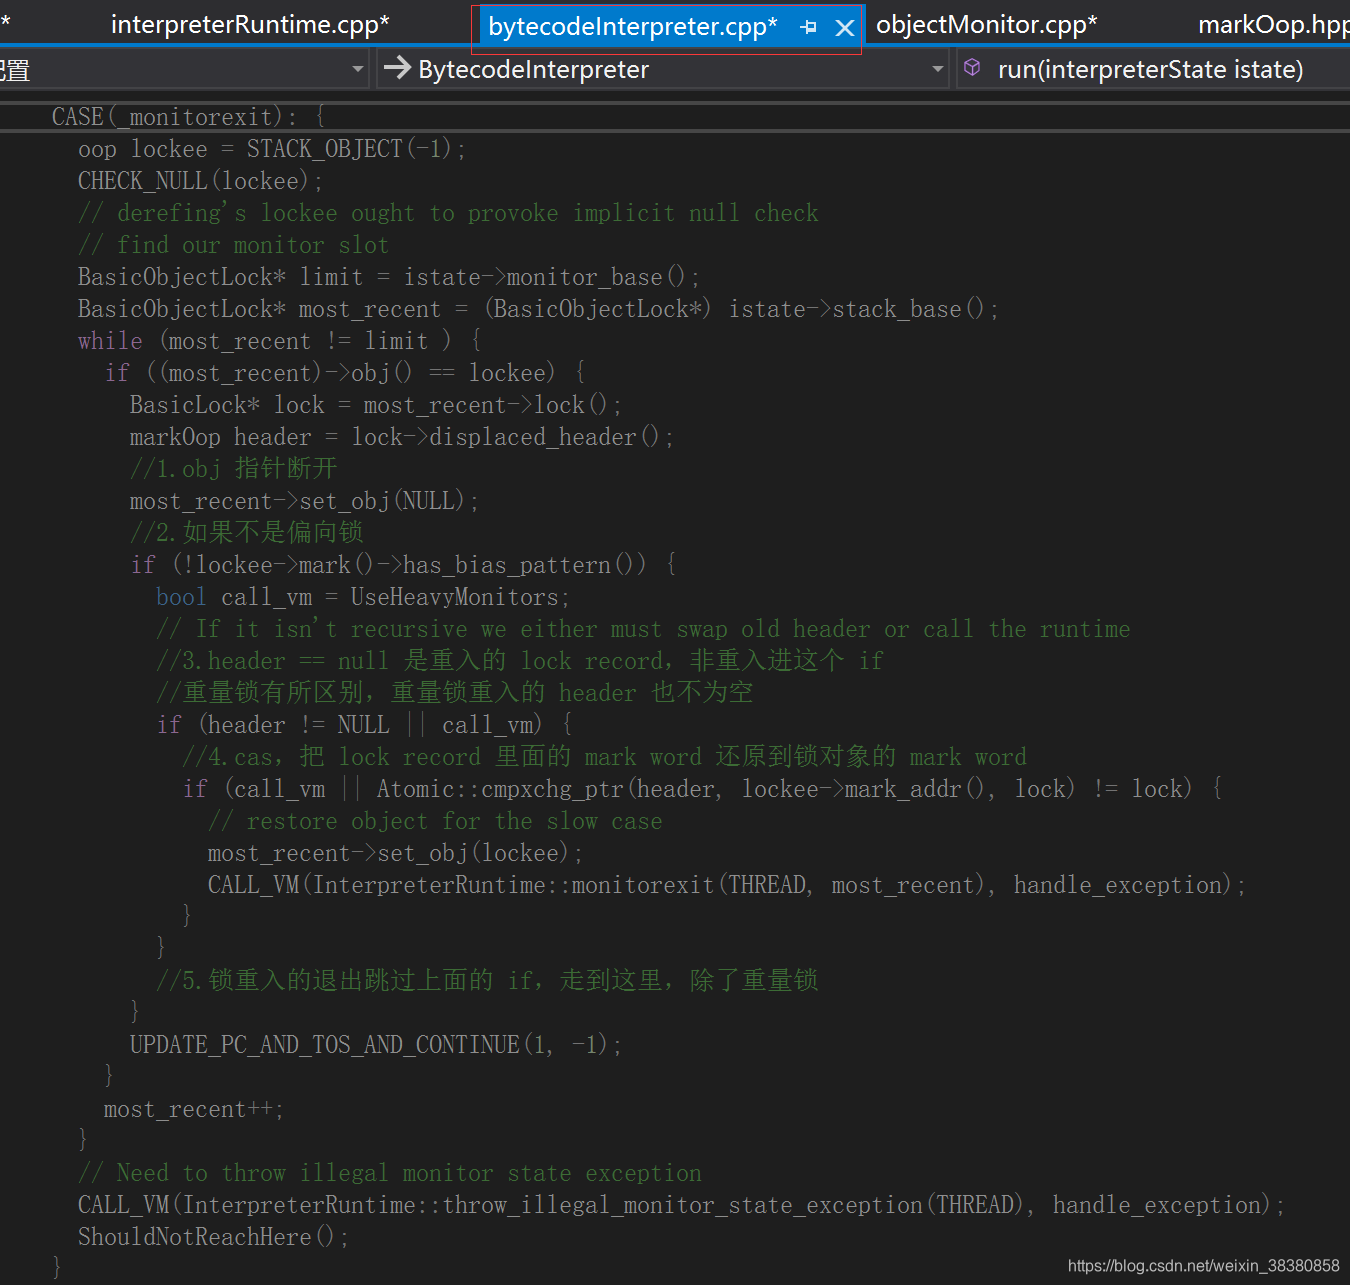This screenshot has height=1285, width=1350.
Task: Open the BytecodeInterpreter class scope dropdown
Action: pyautogui.click(x=662, y=69)
